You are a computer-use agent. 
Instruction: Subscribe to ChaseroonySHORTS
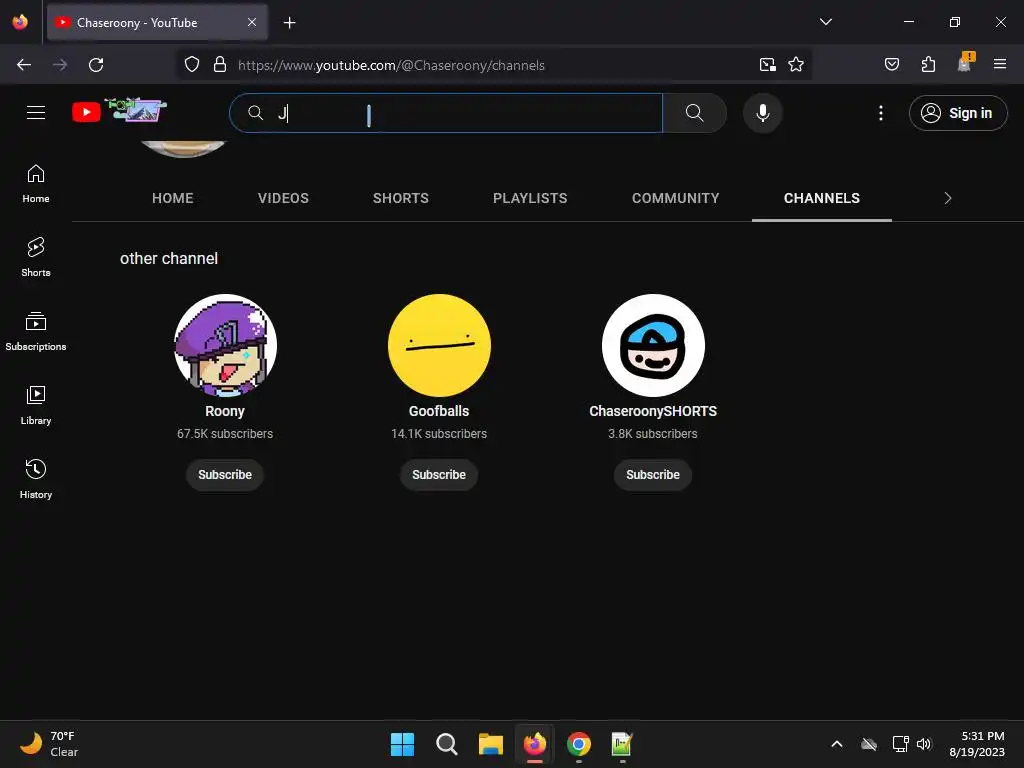point(653,475)
